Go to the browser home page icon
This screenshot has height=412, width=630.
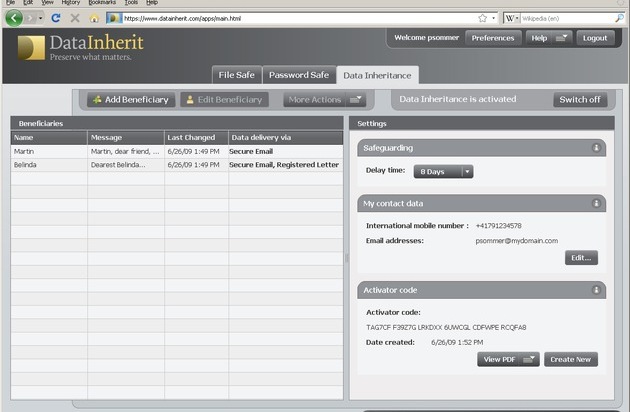[94, 18]
